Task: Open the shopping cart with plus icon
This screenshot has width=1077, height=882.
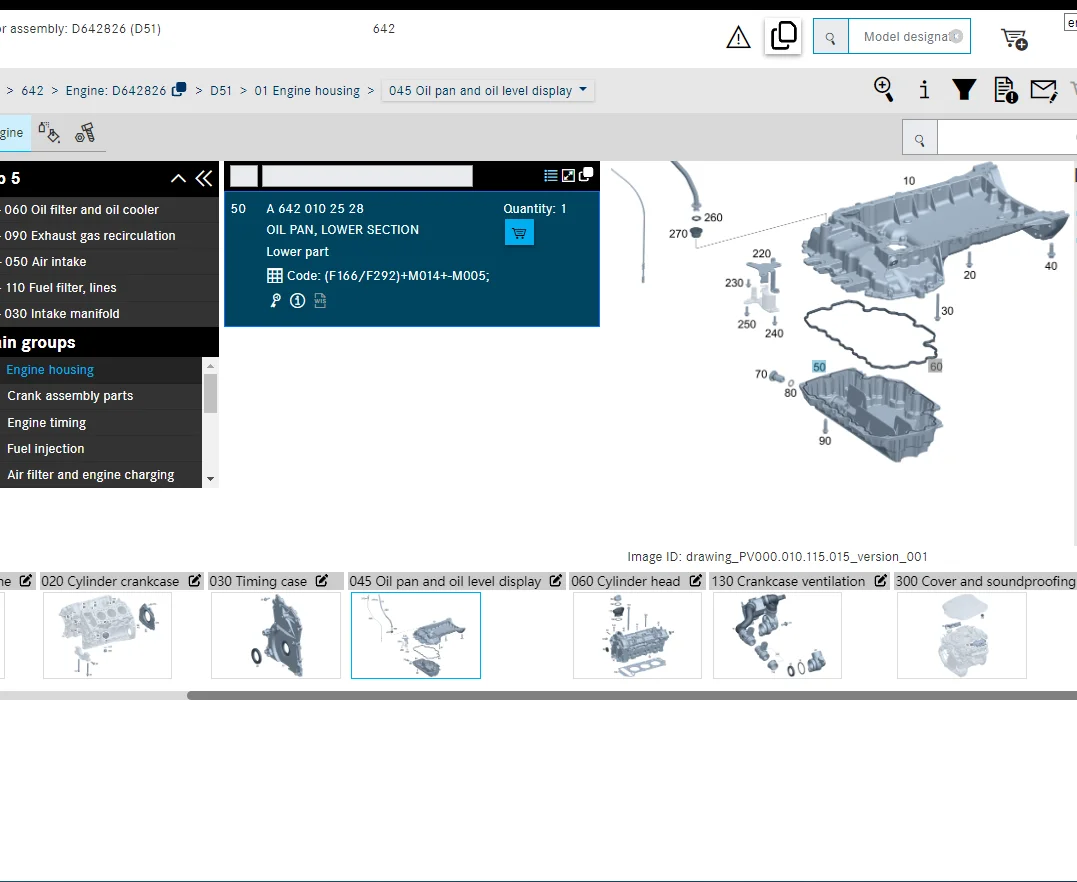Action: 1014,38
